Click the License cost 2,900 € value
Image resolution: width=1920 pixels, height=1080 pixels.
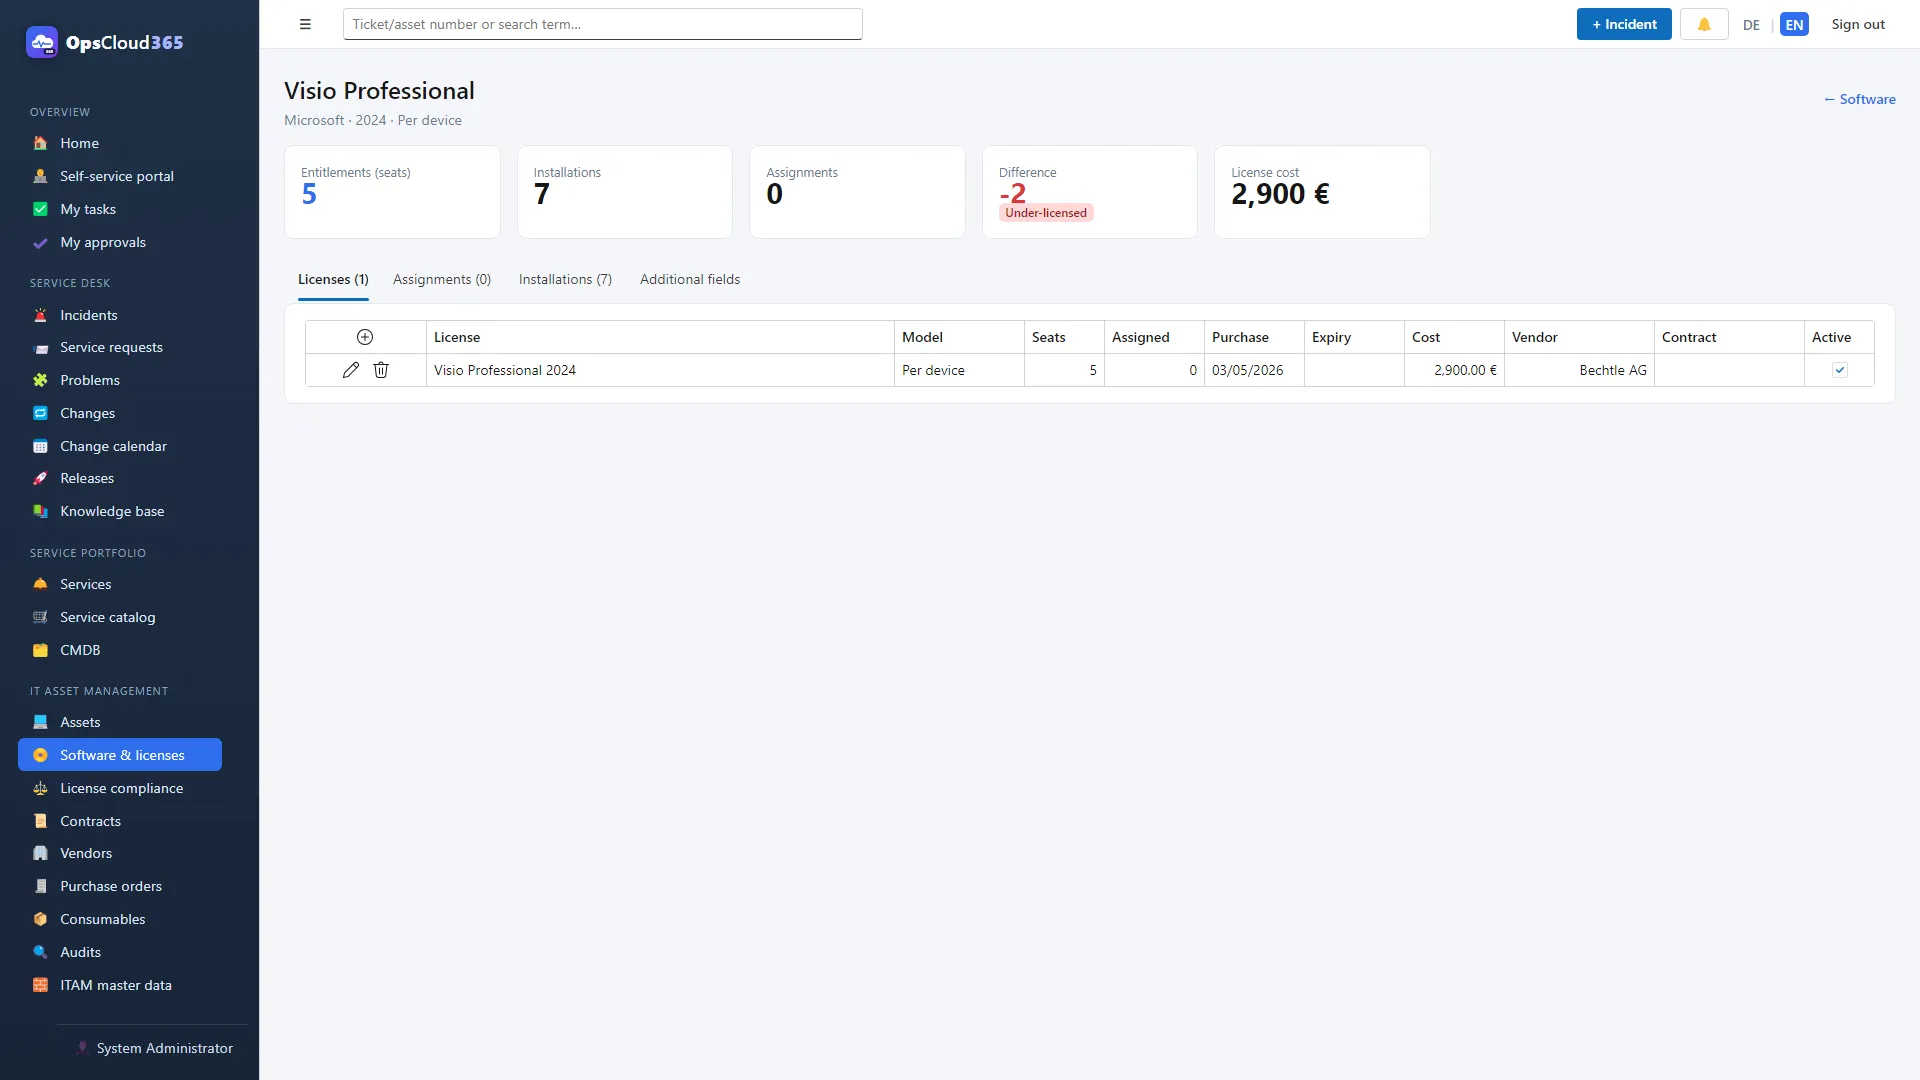1280,195
